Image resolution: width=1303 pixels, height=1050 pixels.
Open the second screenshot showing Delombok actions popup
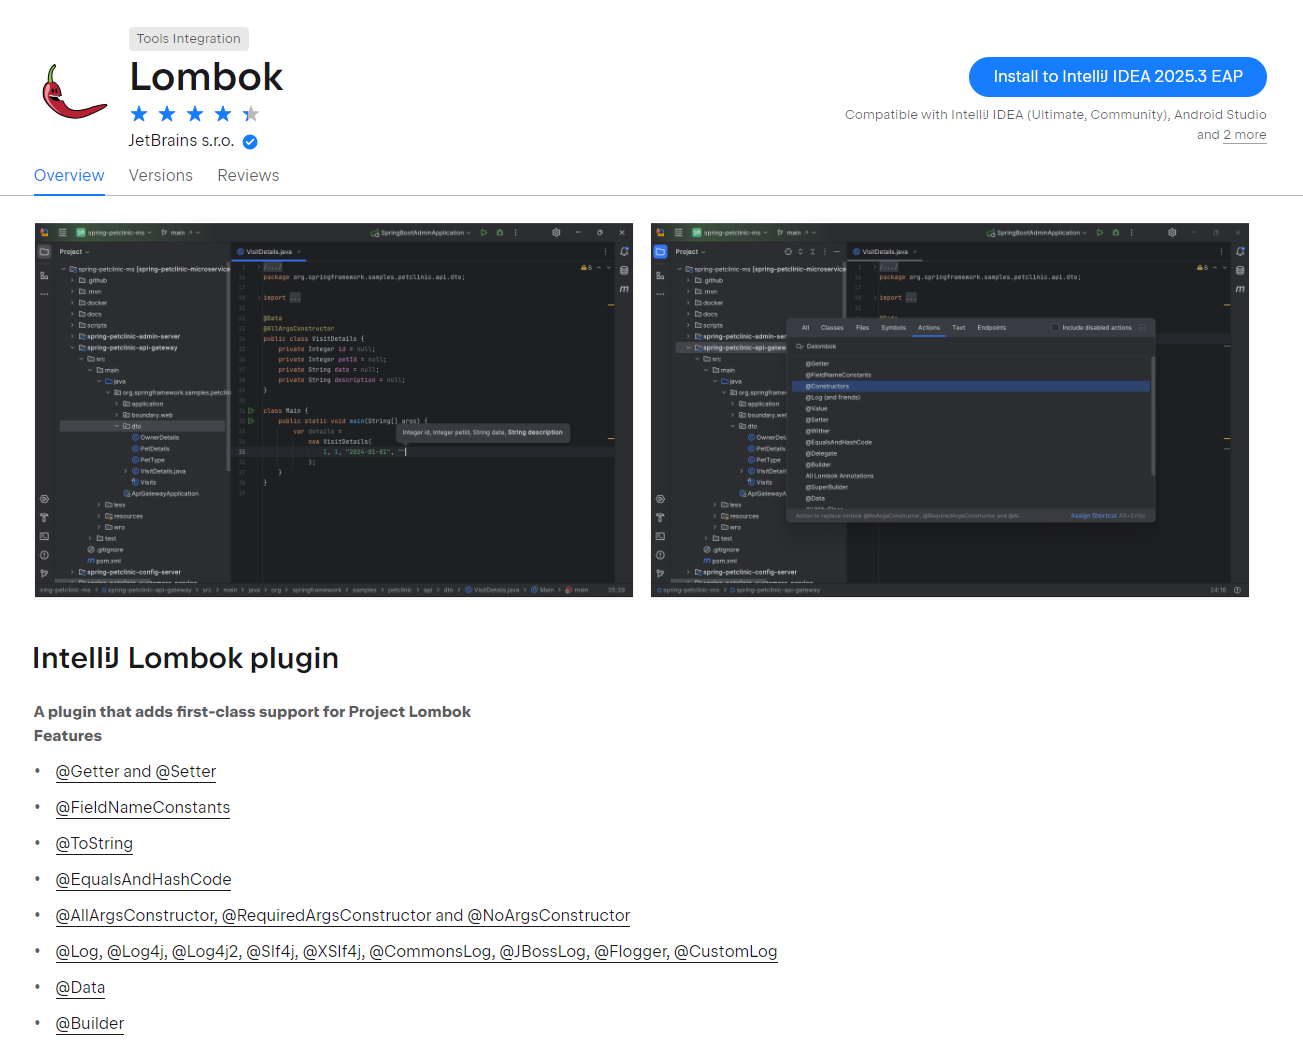pos(949,410)
